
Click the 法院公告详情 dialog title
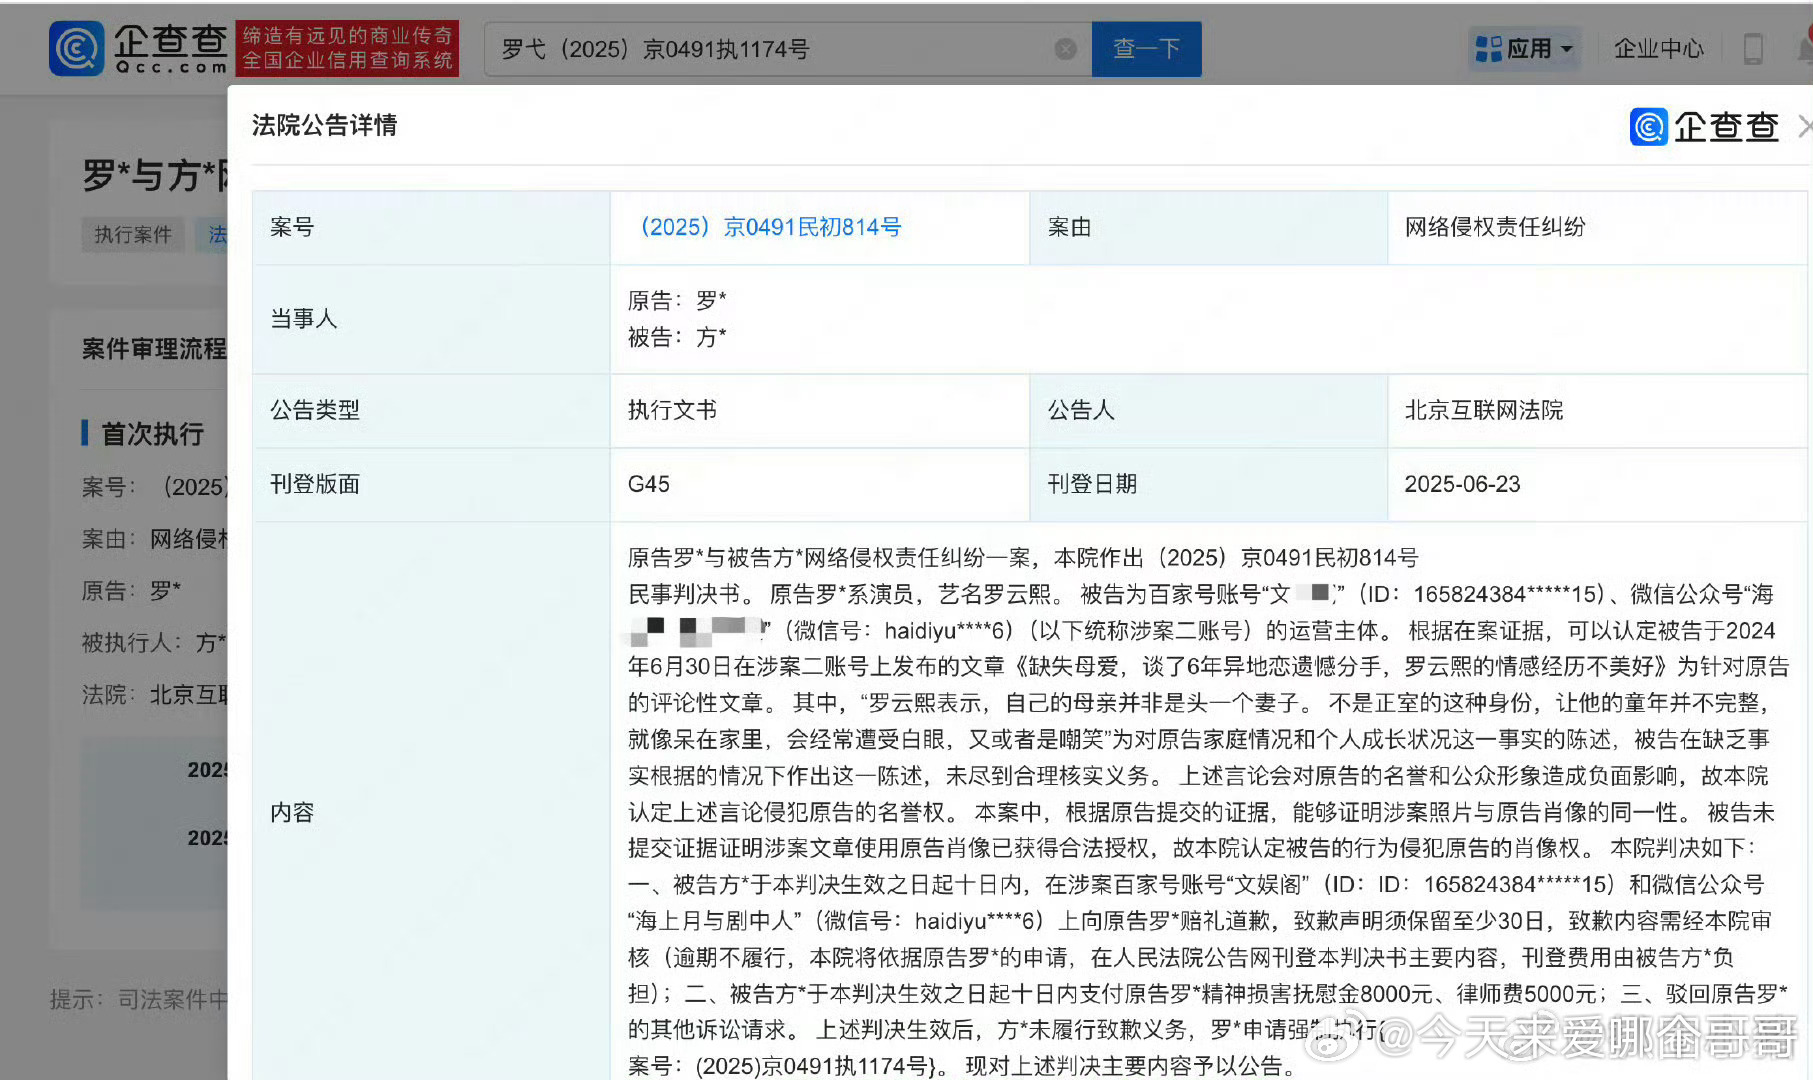(x=324, y=125)
